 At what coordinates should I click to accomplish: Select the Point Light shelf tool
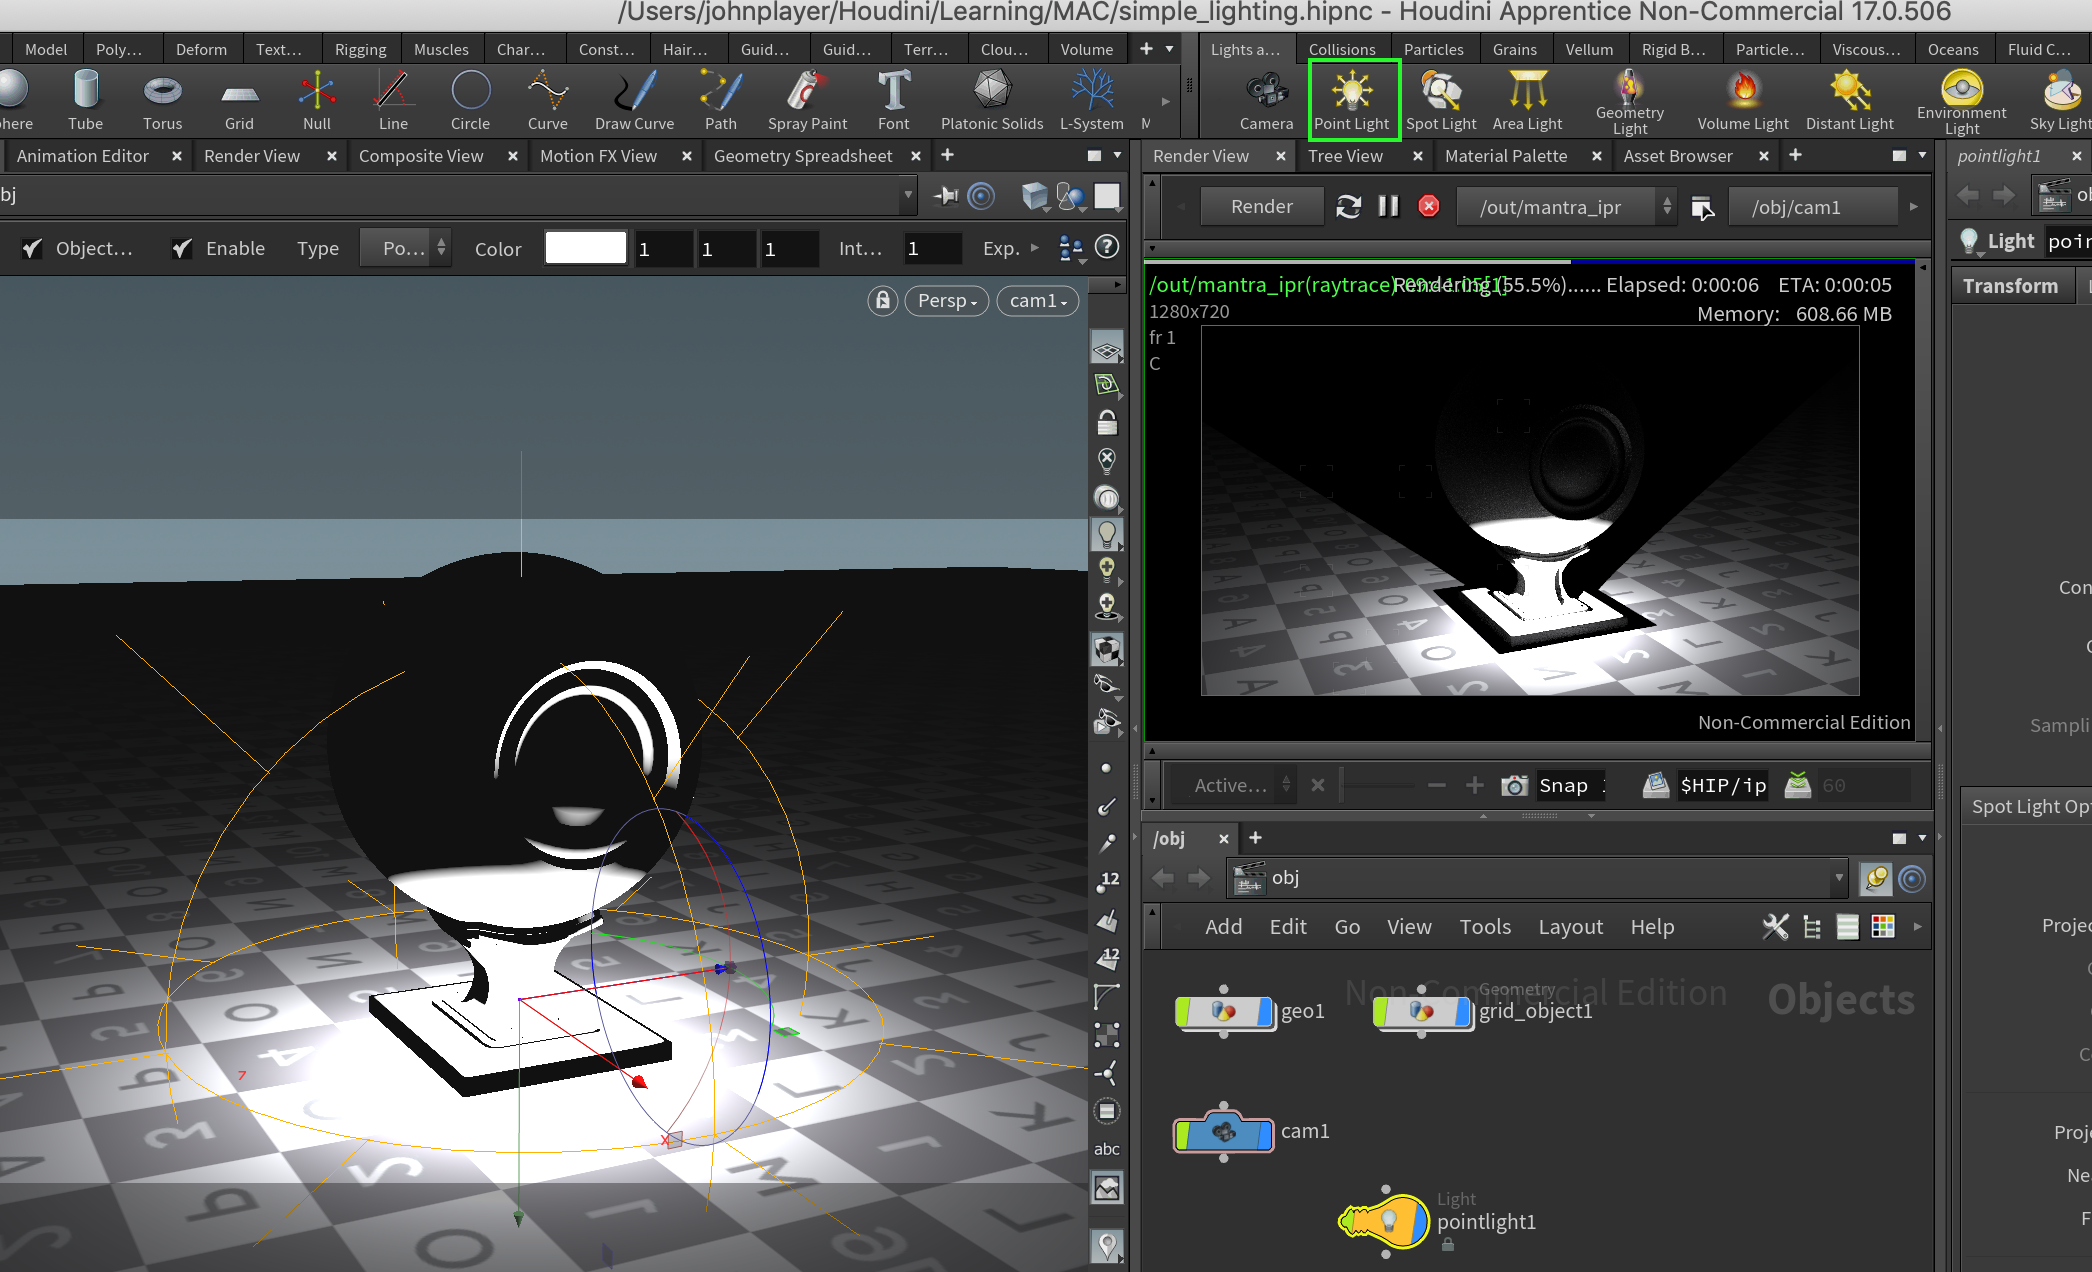[x=1353, y=99]
